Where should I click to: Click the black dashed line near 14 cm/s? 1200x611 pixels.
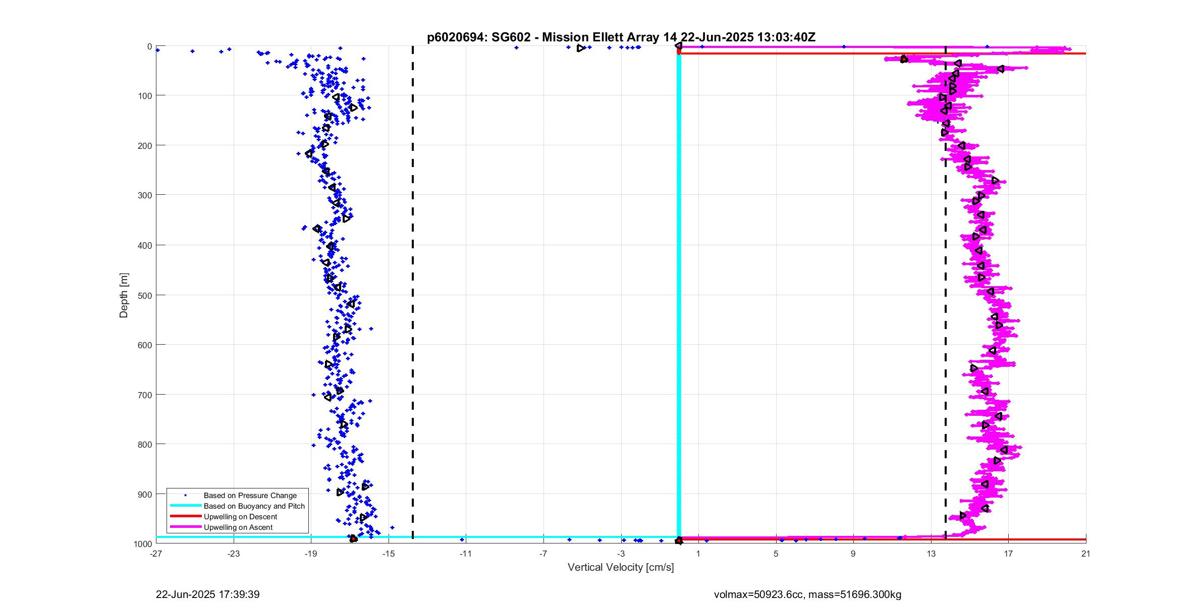[945, 295]
